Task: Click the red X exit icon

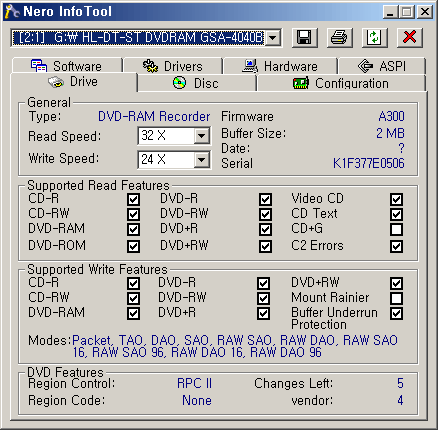Action: [x=410, y=37]
